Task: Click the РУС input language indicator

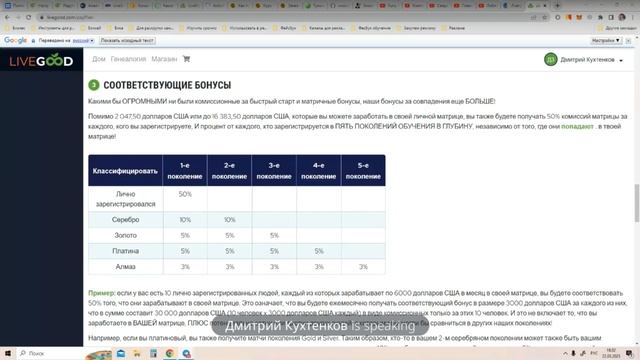Action: [594, 353]
